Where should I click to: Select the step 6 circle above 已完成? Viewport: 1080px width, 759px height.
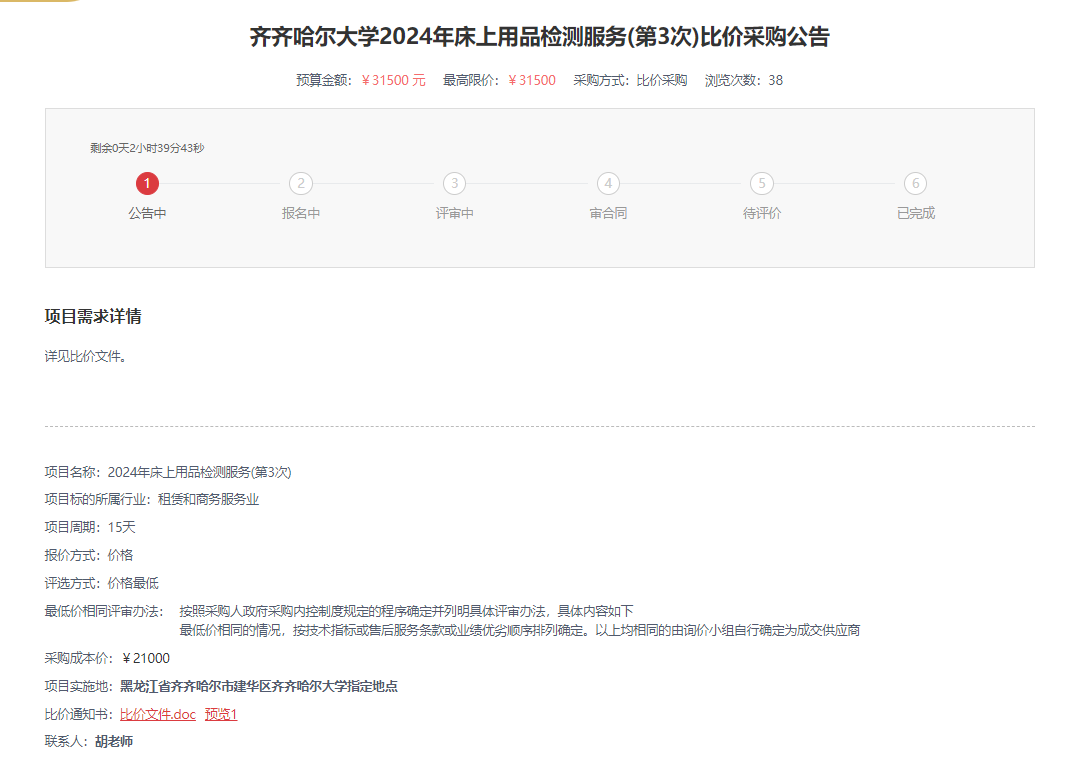point(916,183)
